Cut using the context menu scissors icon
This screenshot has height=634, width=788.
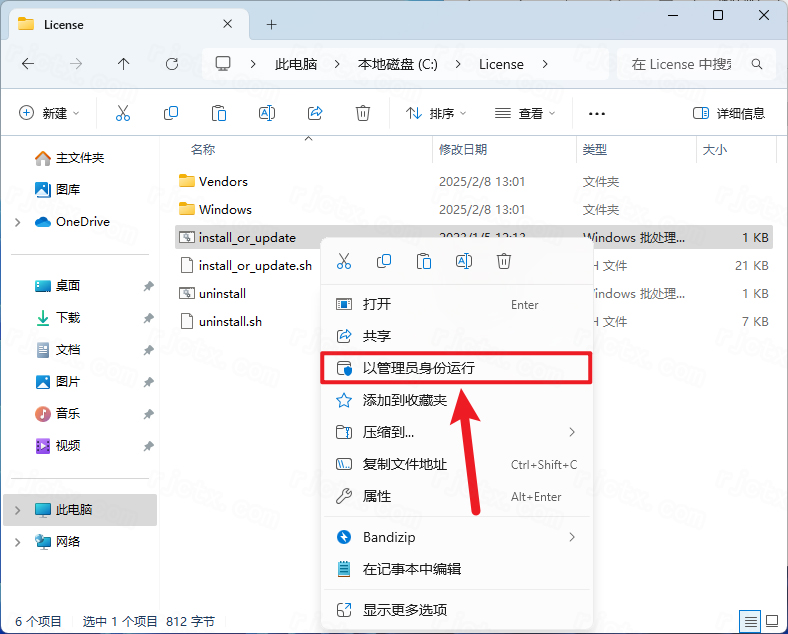[344, 261]
